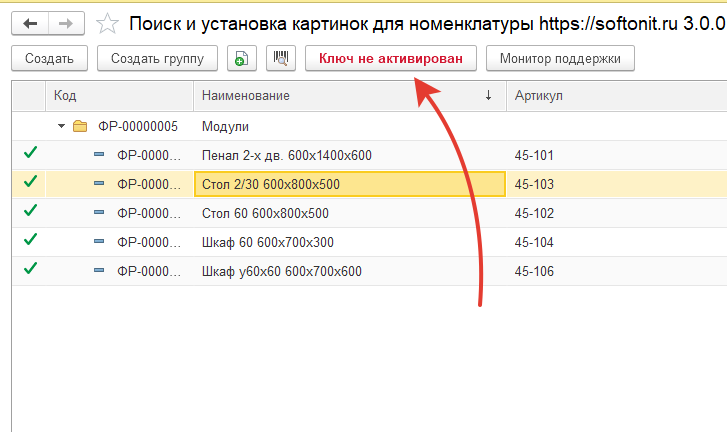This screenshot has height=432, width=727.
Task: Select the Модули group name
Action: [x=225, y=127]
